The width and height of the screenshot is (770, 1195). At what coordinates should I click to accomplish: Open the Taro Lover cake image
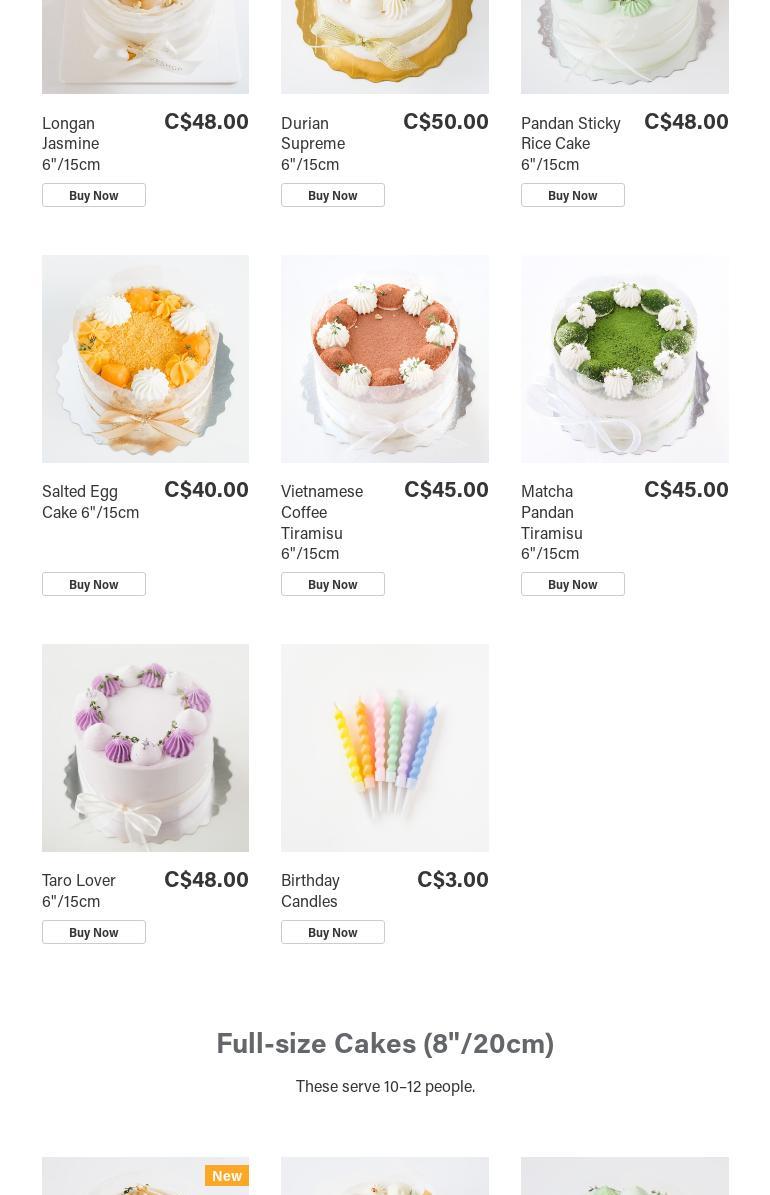[145, 748]
